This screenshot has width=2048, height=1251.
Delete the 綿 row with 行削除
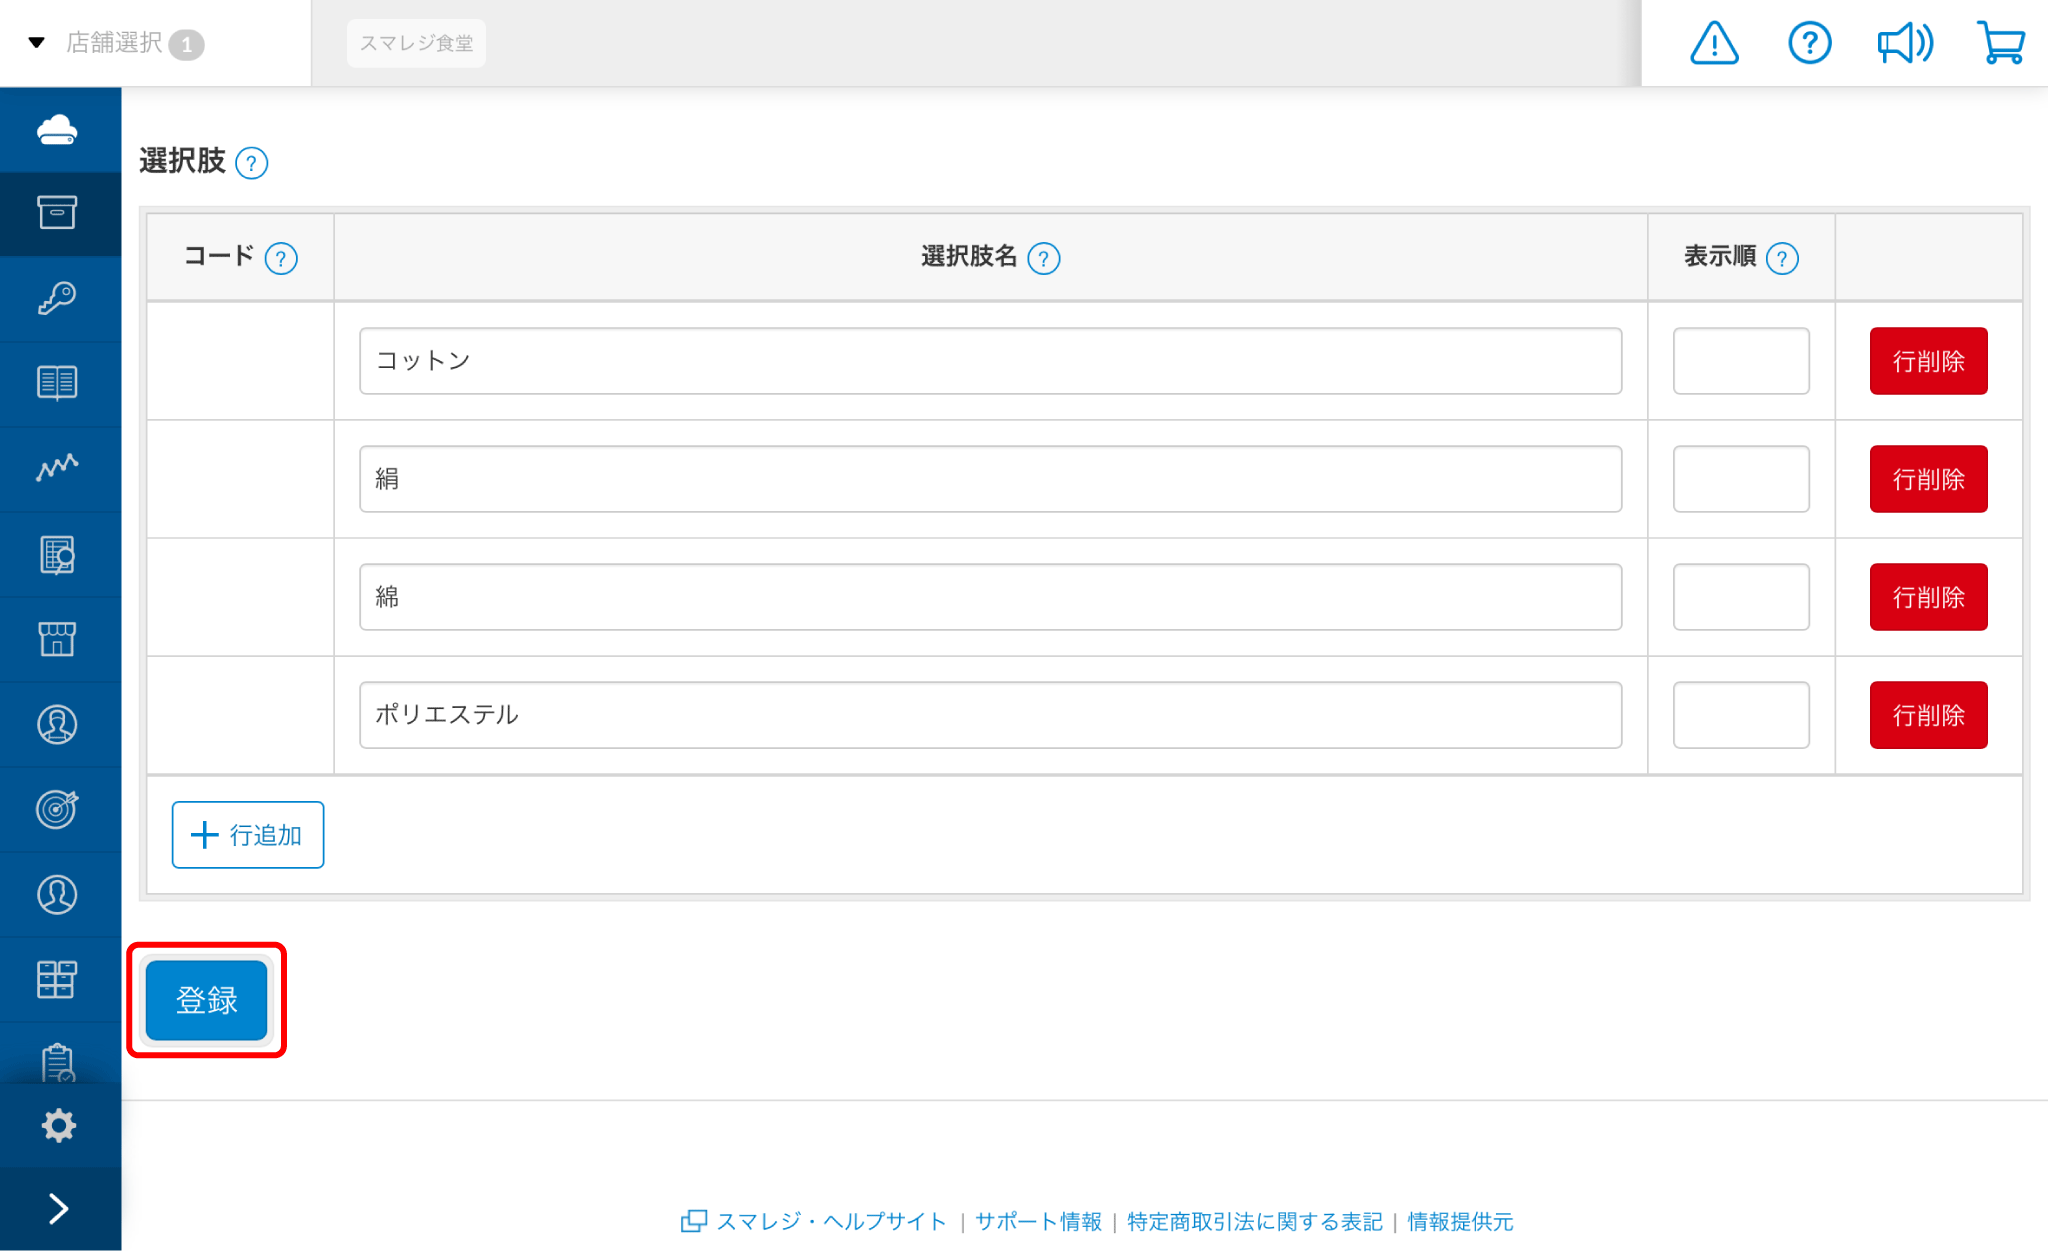[1928, 597]
